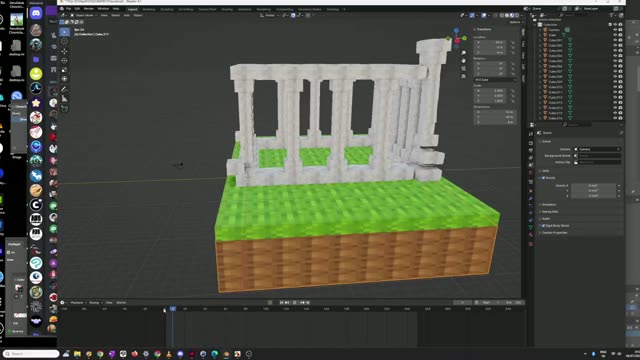Image resolution: width=640 pixels, height=360 pixels.
Task: Open the Discord home icon
Action: (x=36, y=13)
